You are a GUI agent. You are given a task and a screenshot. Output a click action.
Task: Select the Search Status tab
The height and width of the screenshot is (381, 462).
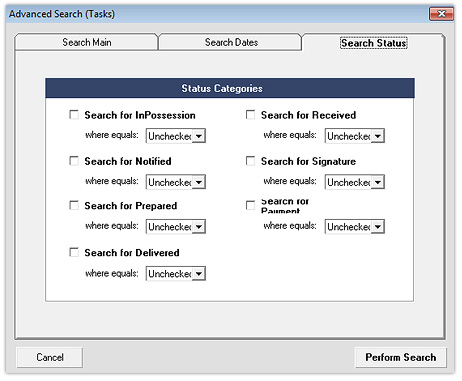click(373, 43)
